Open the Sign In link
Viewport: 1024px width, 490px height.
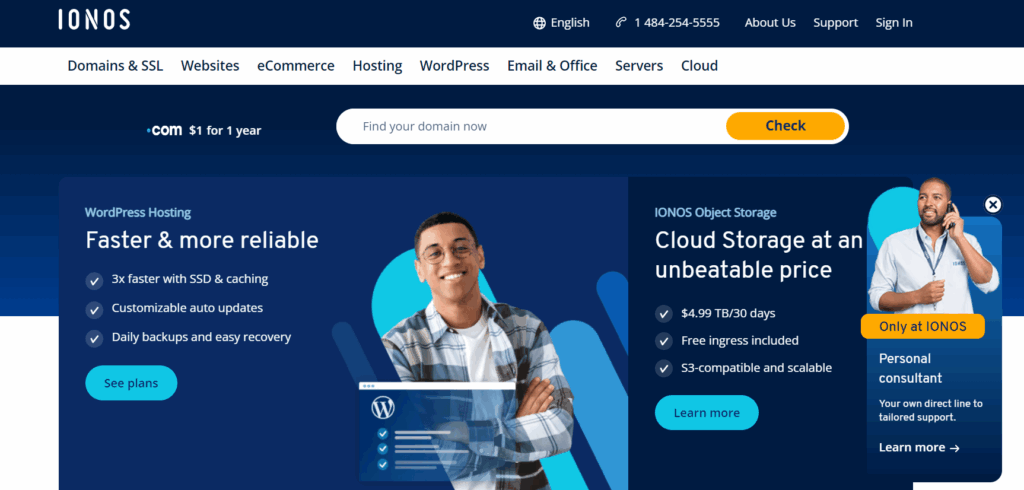(x=894, y=23)
